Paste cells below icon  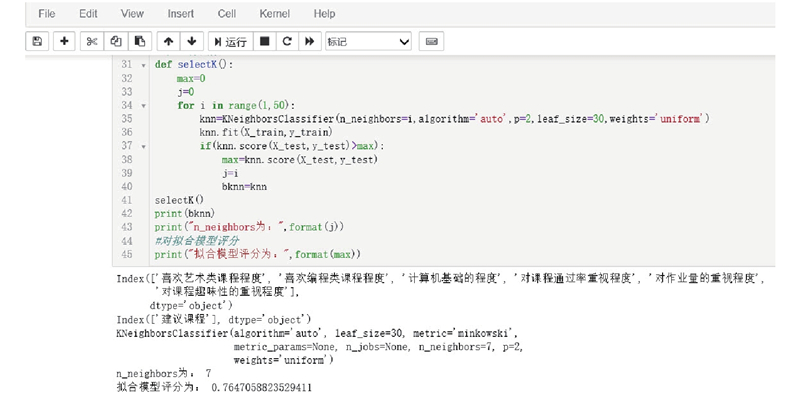click(140, 41)
